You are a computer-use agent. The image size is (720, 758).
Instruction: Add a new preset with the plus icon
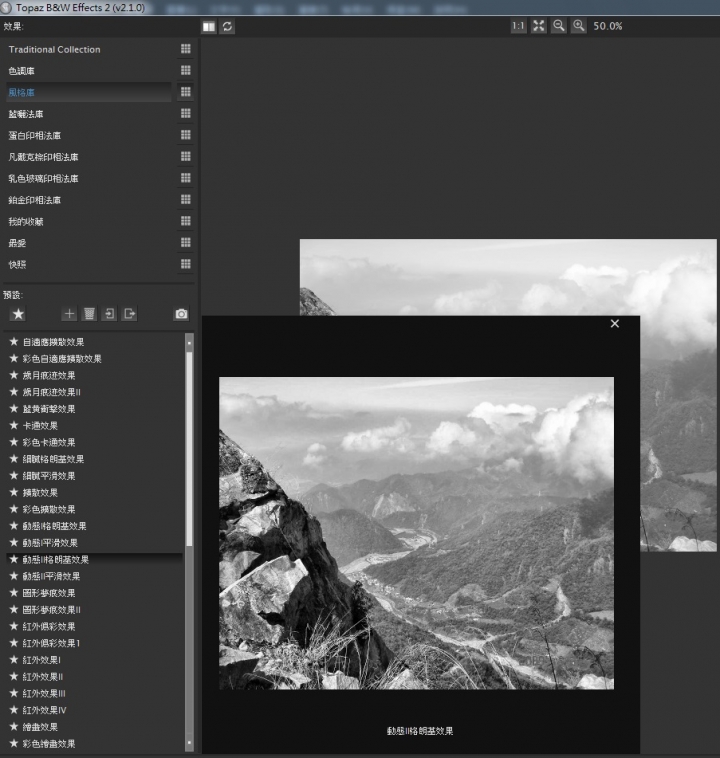pyautogui.click(x=69, y=314)
